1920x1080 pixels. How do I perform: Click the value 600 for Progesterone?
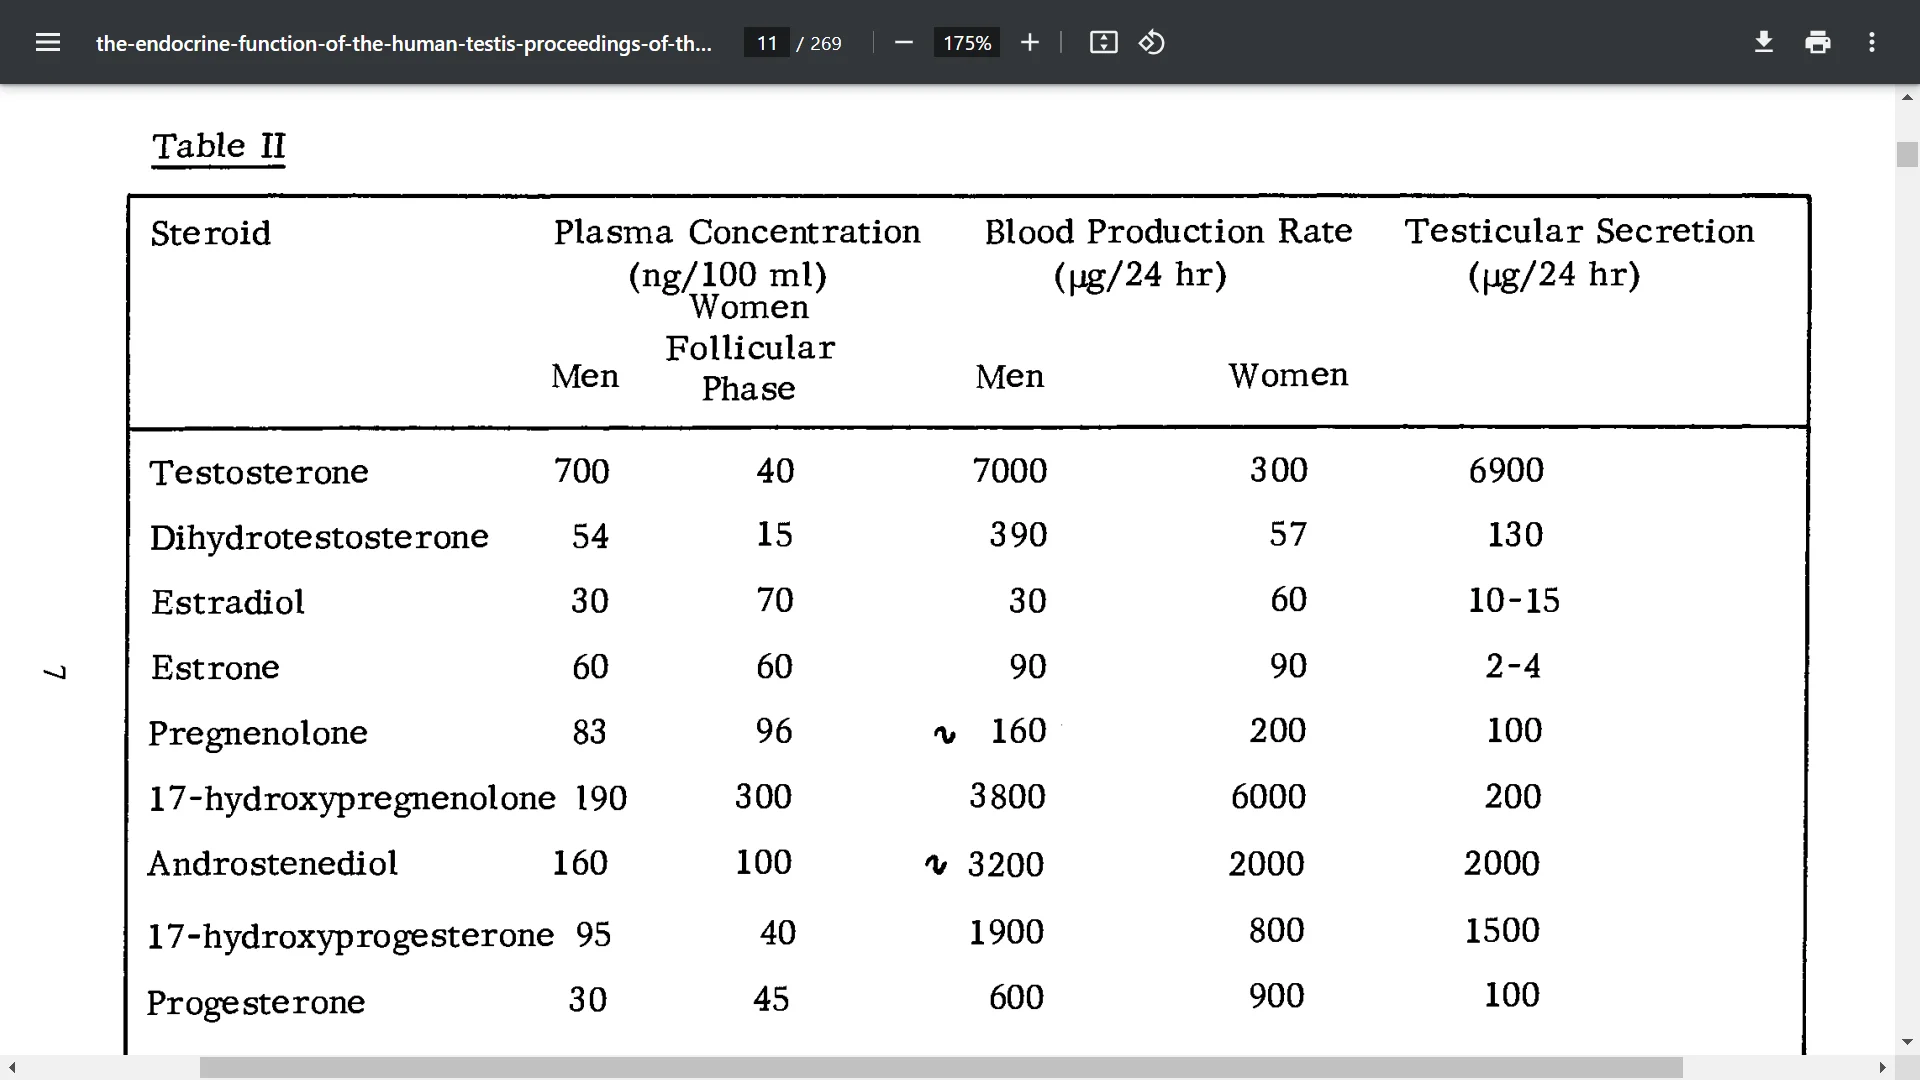(1016, 997)
